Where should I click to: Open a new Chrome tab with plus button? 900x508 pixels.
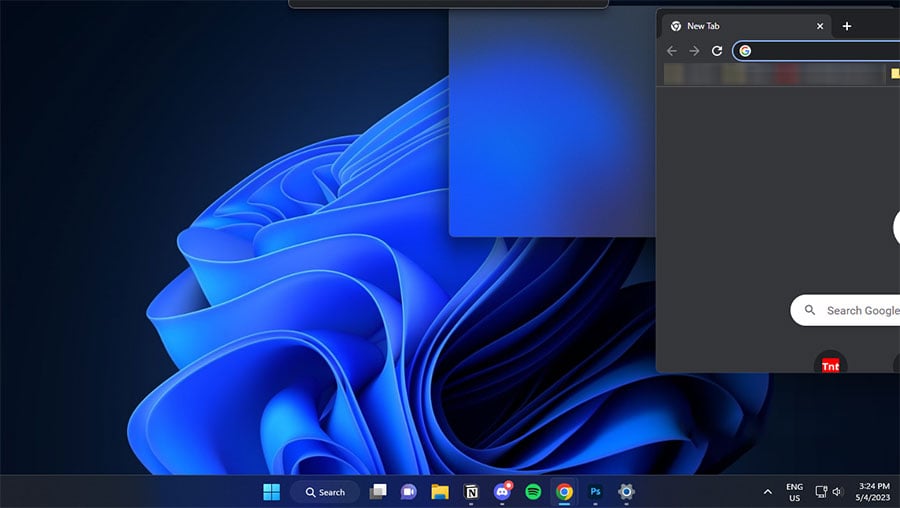847,26
